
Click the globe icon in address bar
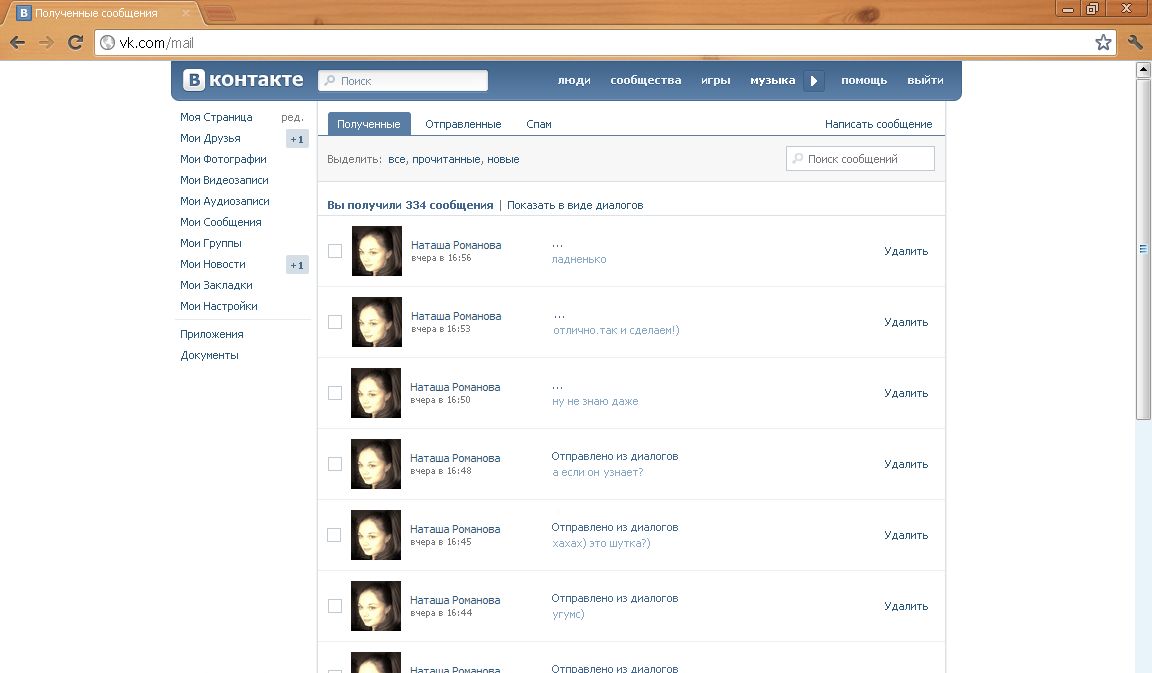(107, 43)
